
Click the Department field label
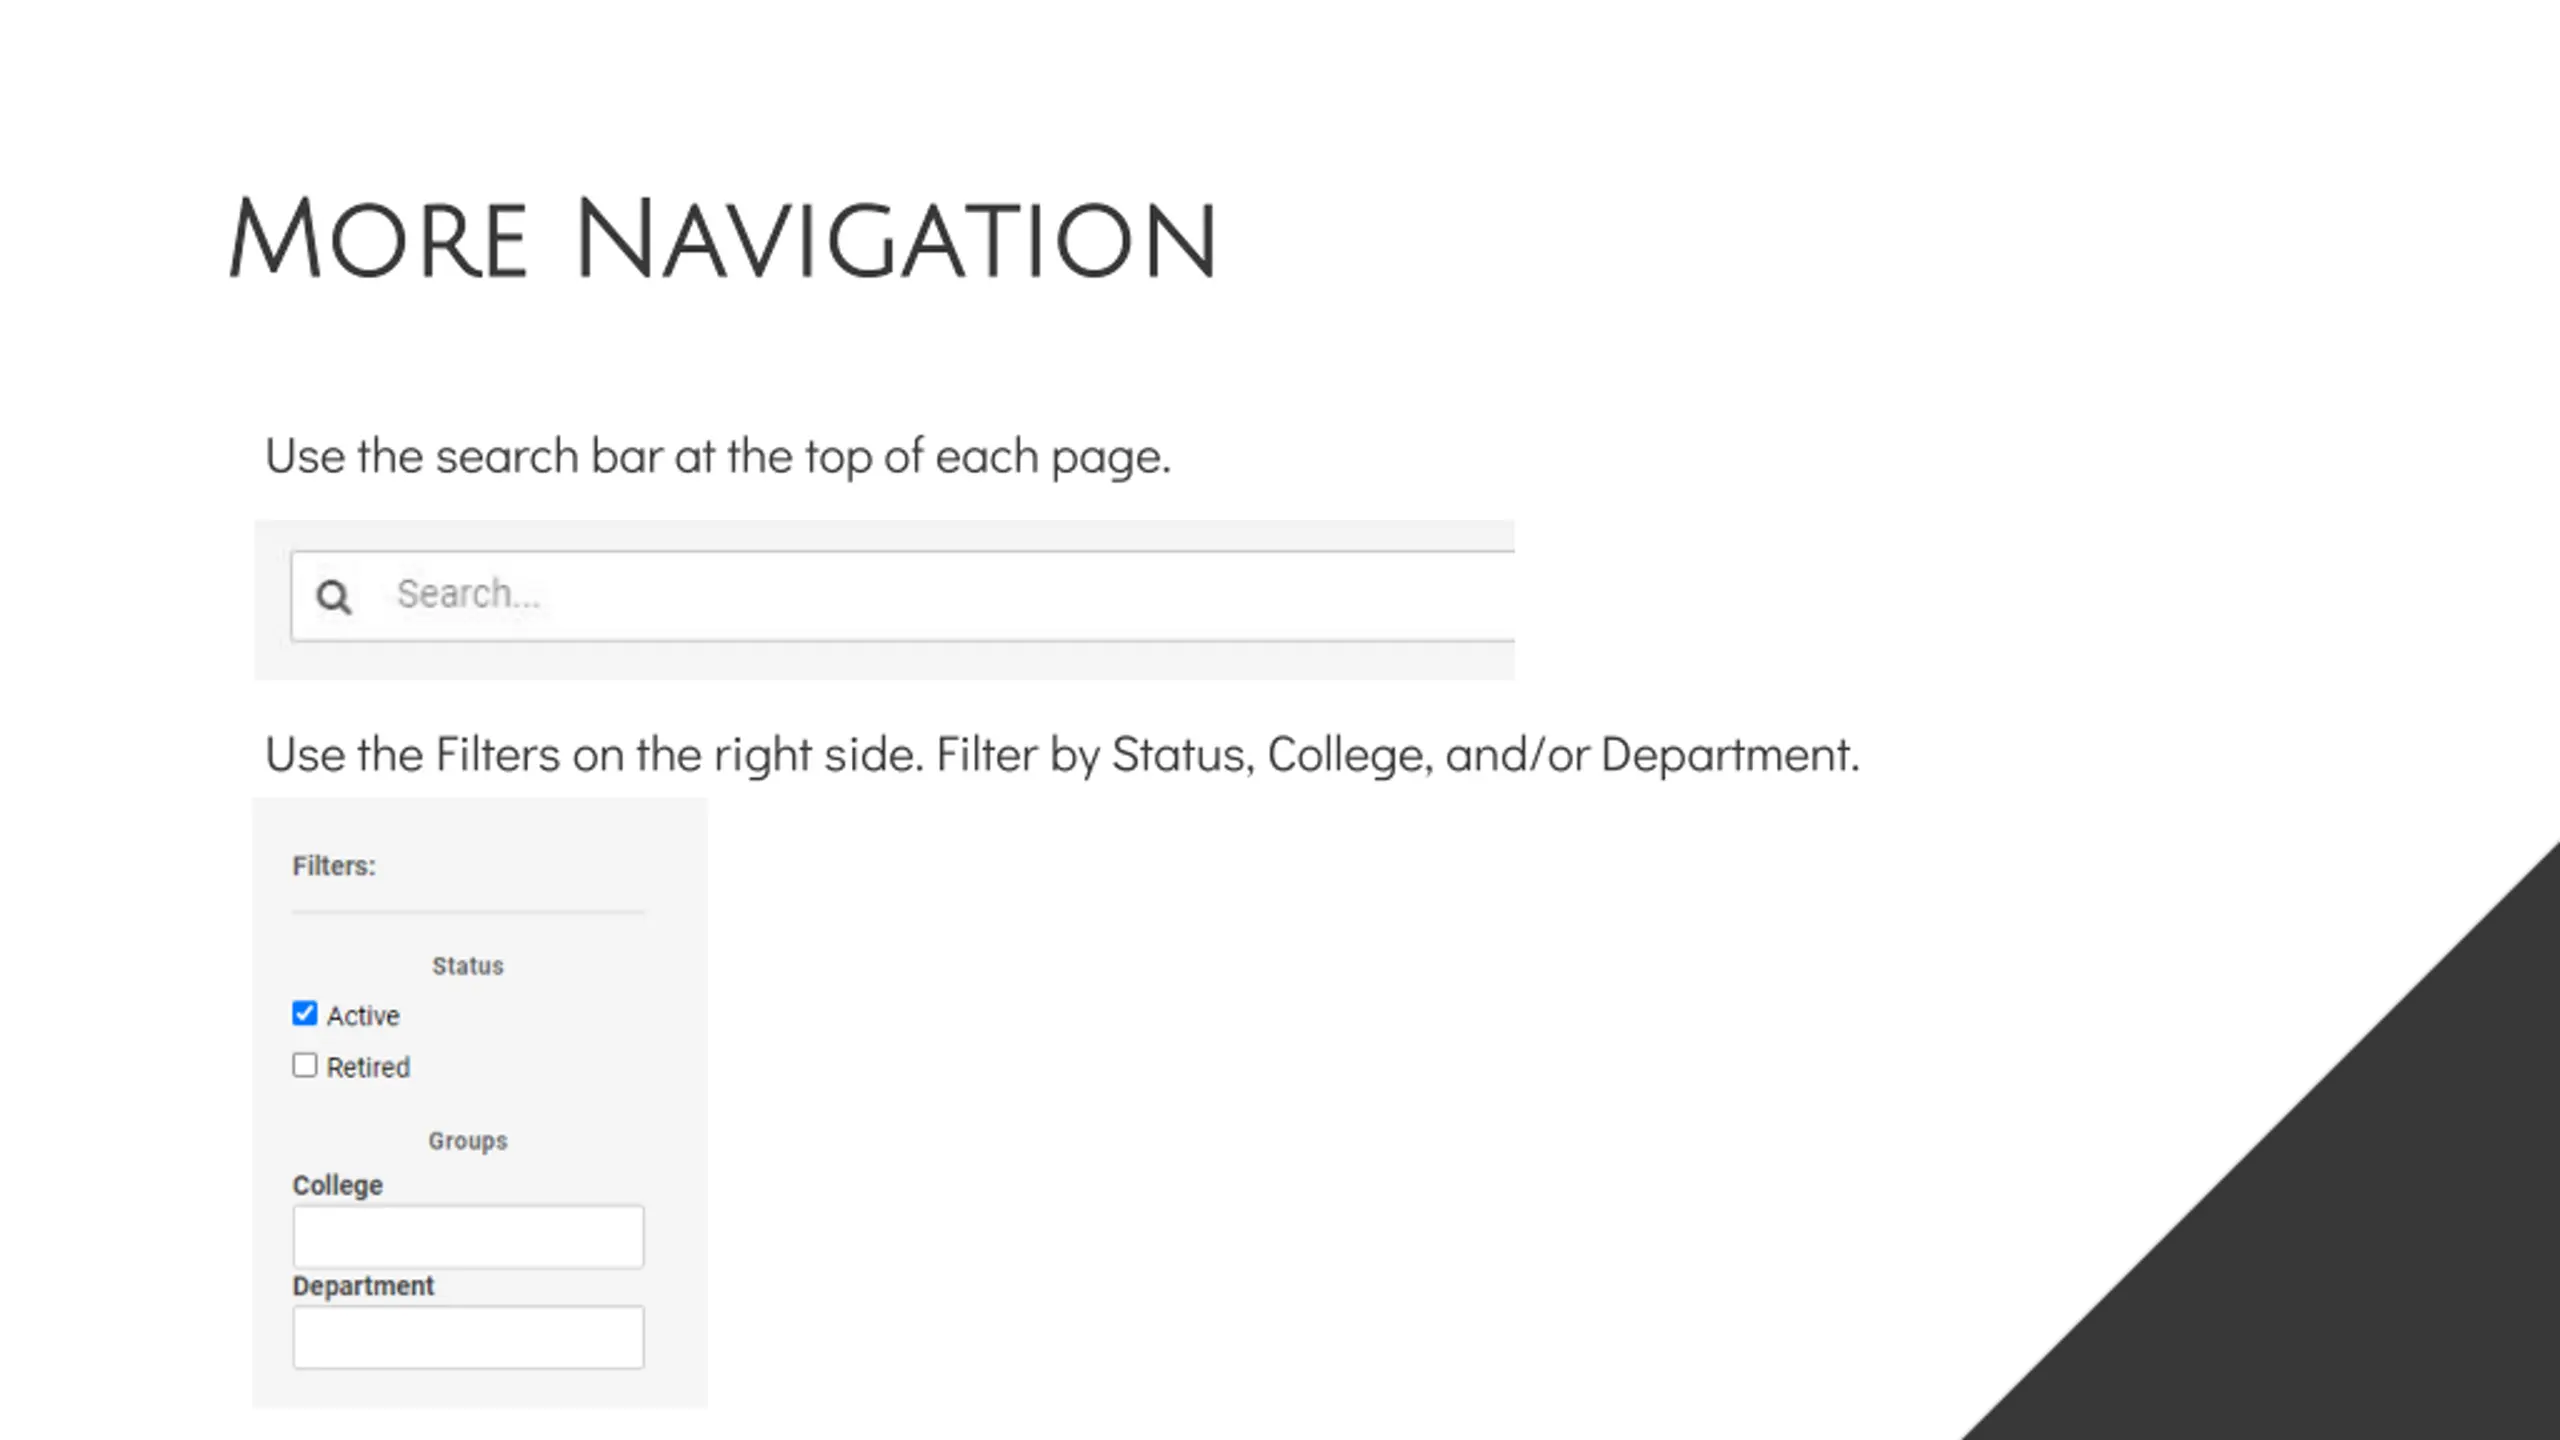tap(363, 1286)
